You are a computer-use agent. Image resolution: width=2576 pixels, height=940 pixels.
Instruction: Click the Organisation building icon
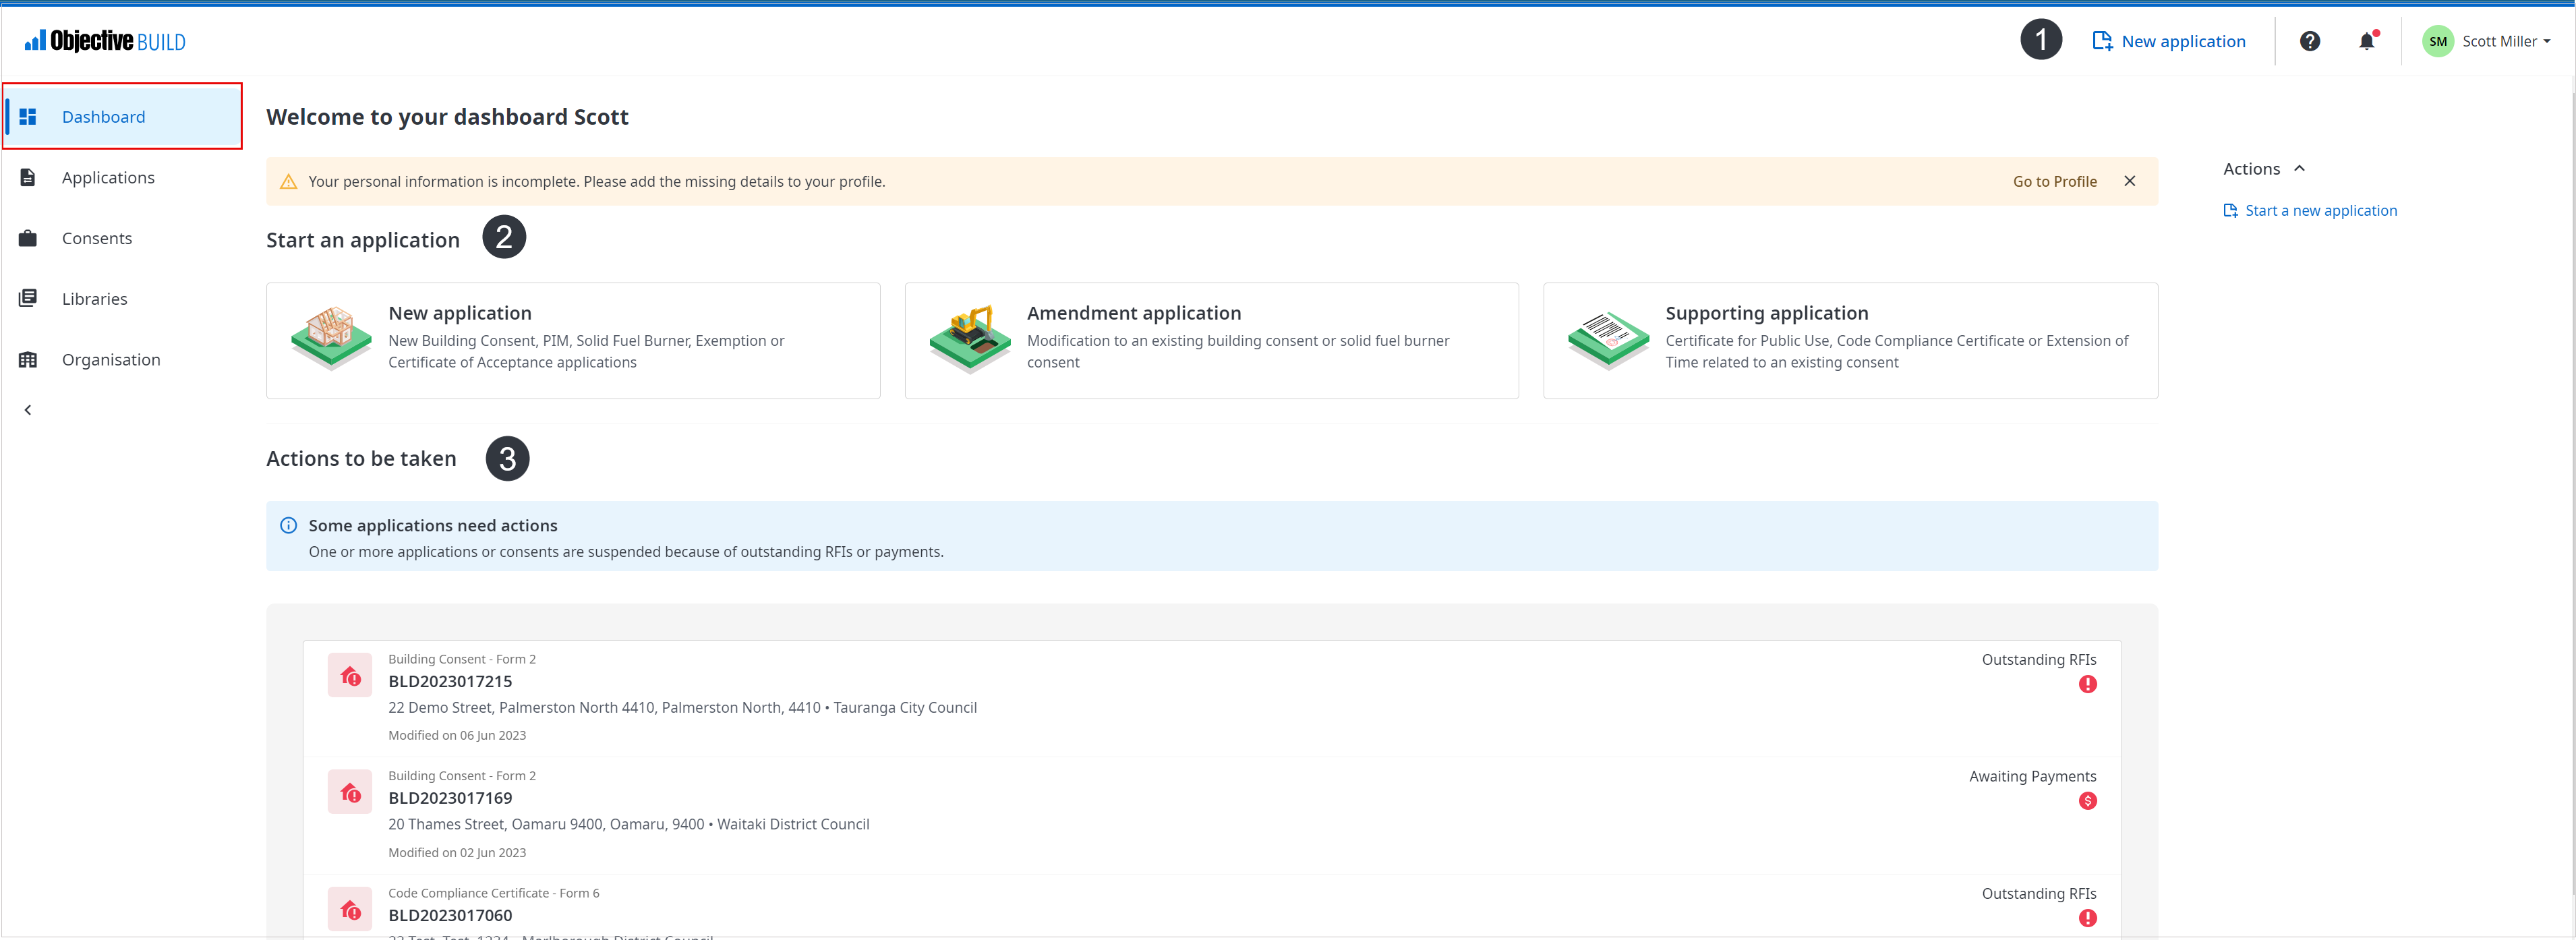pos(28,360)
